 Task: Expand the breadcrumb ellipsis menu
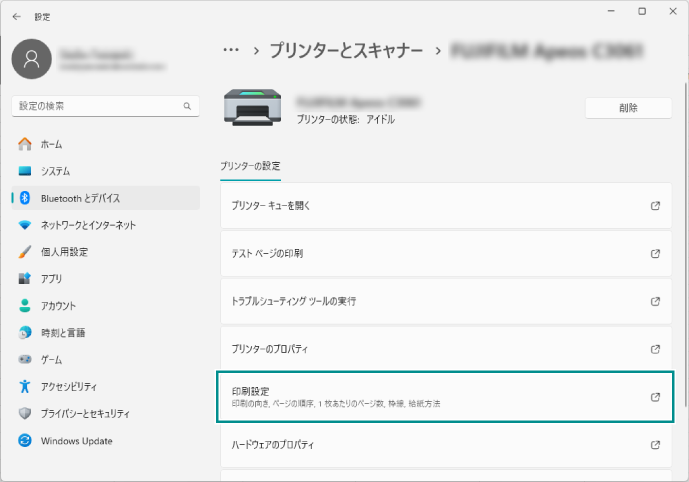(x=231, y=49)
